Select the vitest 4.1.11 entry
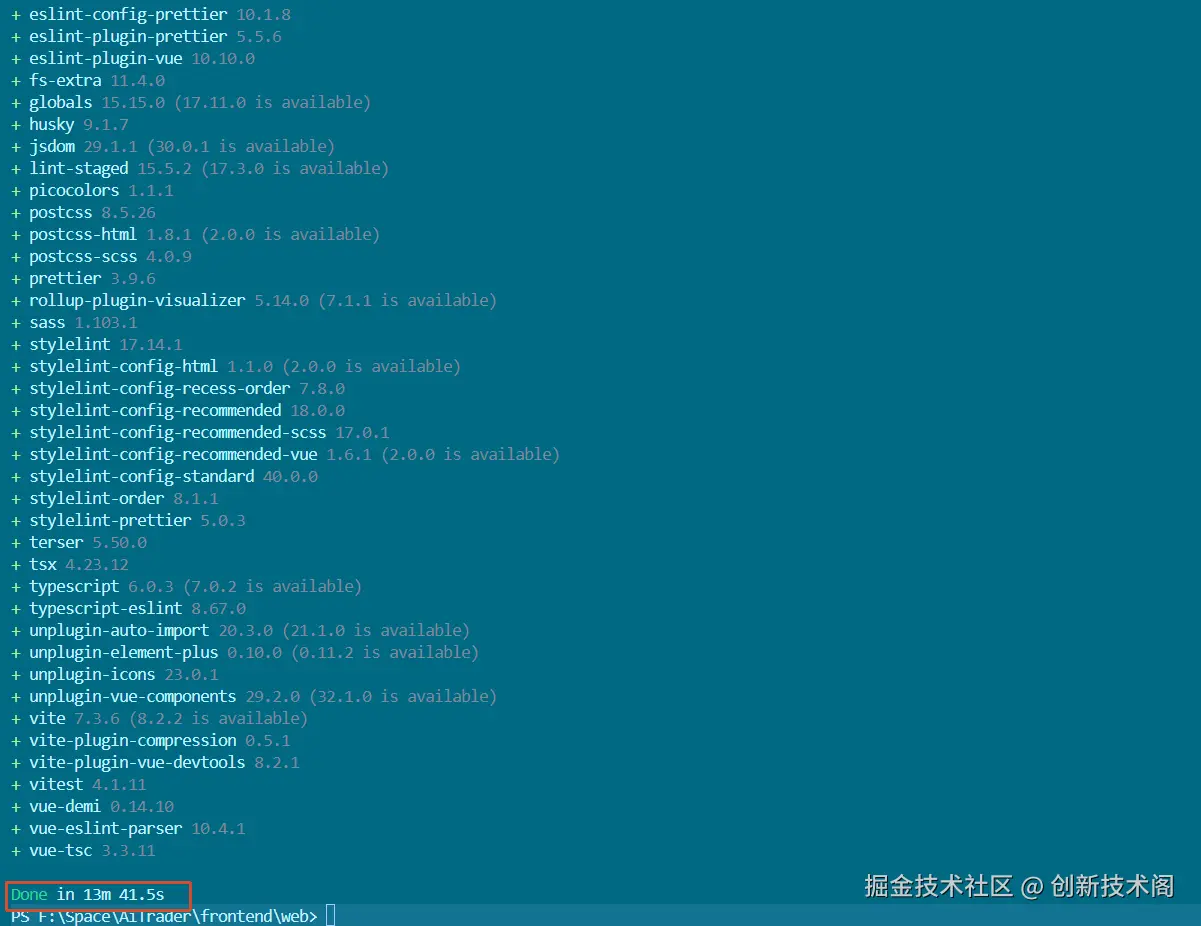This screenshot has height=926, width=1201. 79,785
